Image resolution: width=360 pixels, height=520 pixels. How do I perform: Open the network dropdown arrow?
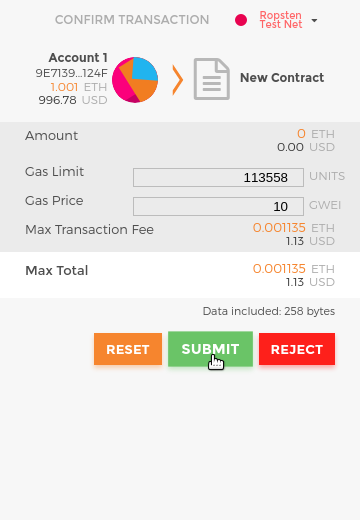[314, 20]
